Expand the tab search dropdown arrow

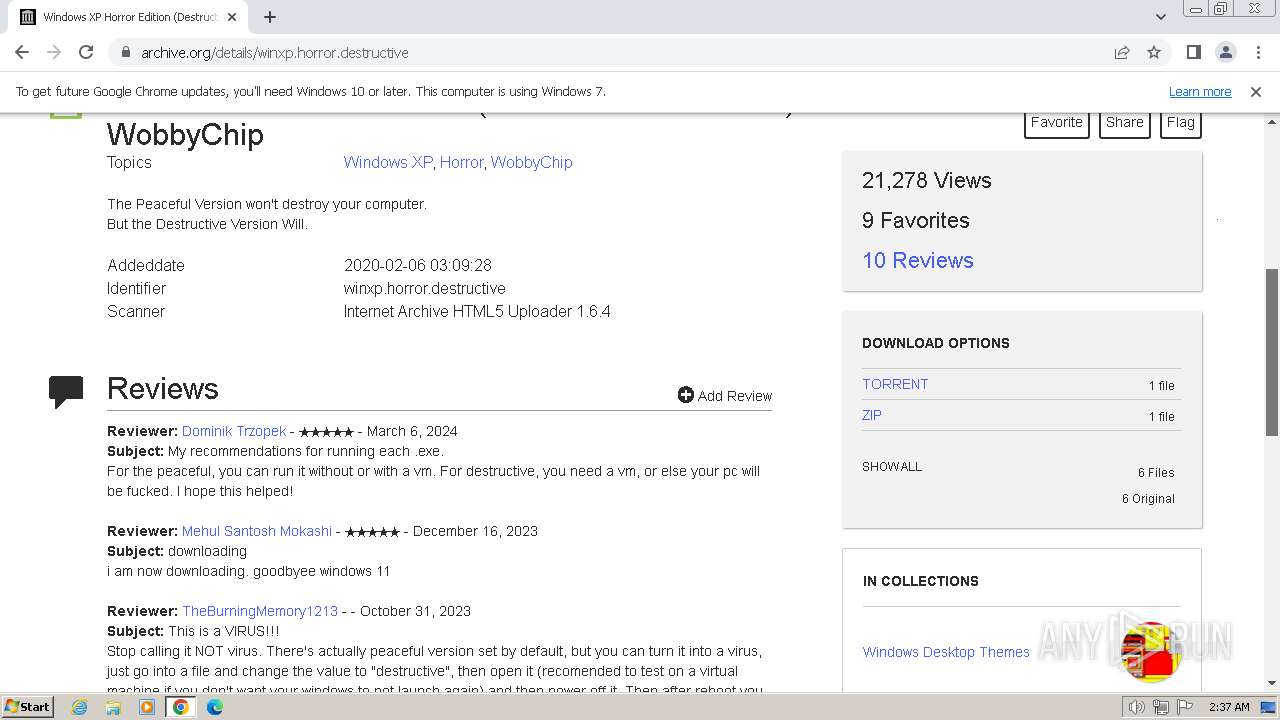click(x=1160, y=17)
